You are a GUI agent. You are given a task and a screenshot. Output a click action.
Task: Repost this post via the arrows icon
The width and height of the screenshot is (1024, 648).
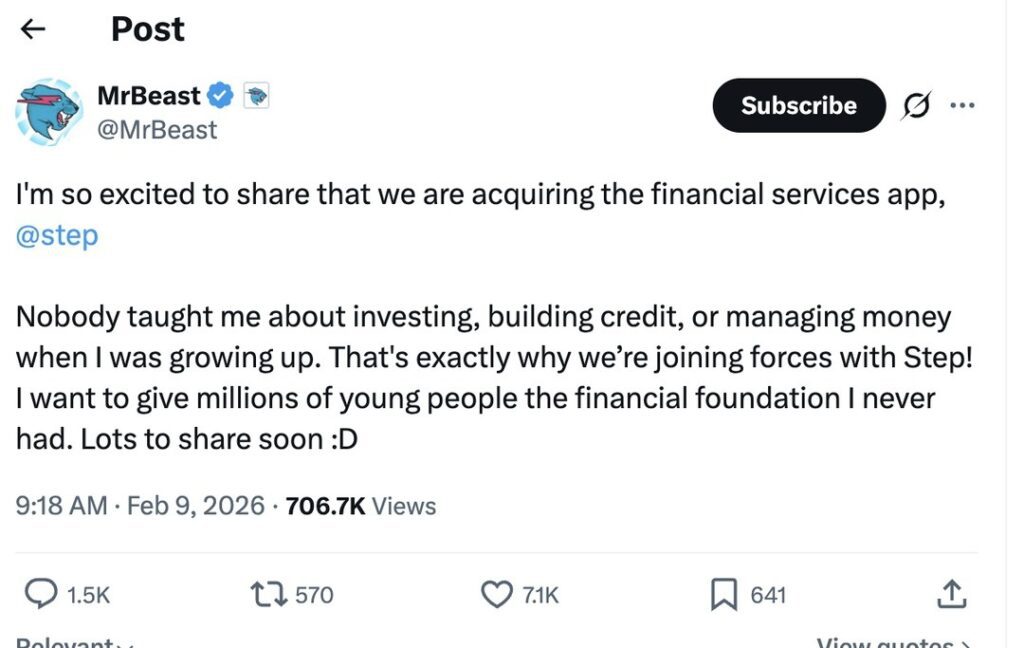coord(269,595)
